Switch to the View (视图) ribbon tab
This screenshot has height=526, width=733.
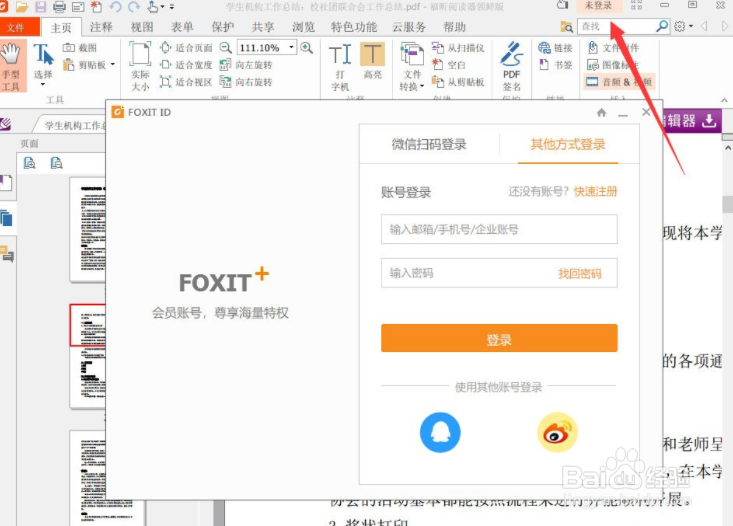[142, 27]
